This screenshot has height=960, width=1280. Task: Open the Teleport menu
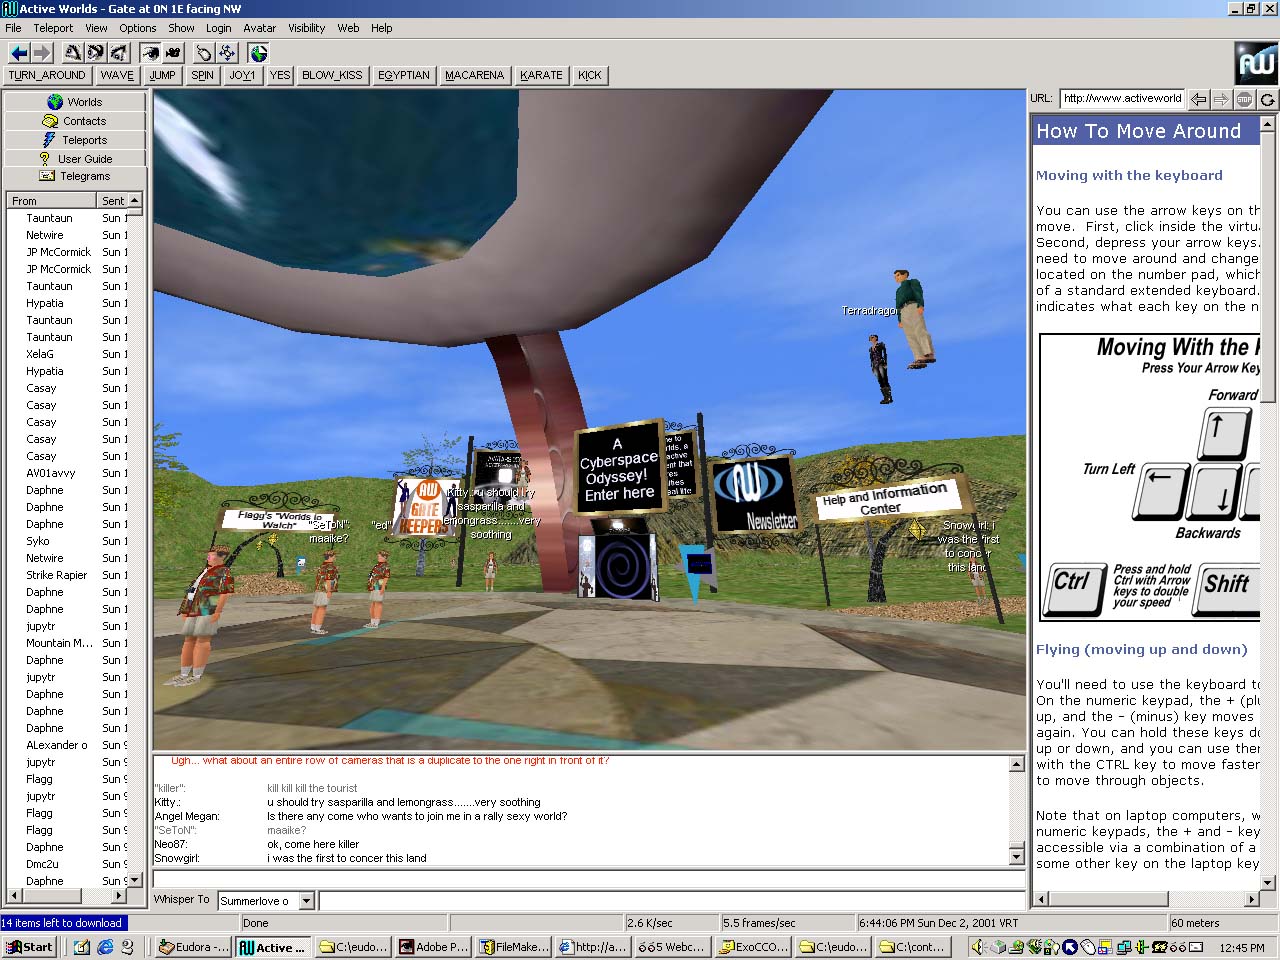pos(53,28)
